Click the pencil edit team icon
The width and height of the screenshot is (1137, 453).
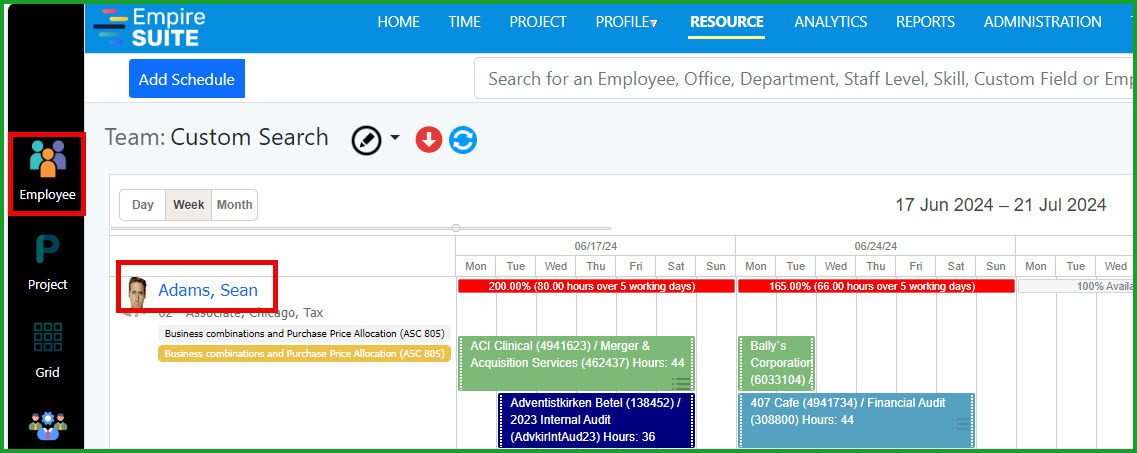[x=367, y=140]
